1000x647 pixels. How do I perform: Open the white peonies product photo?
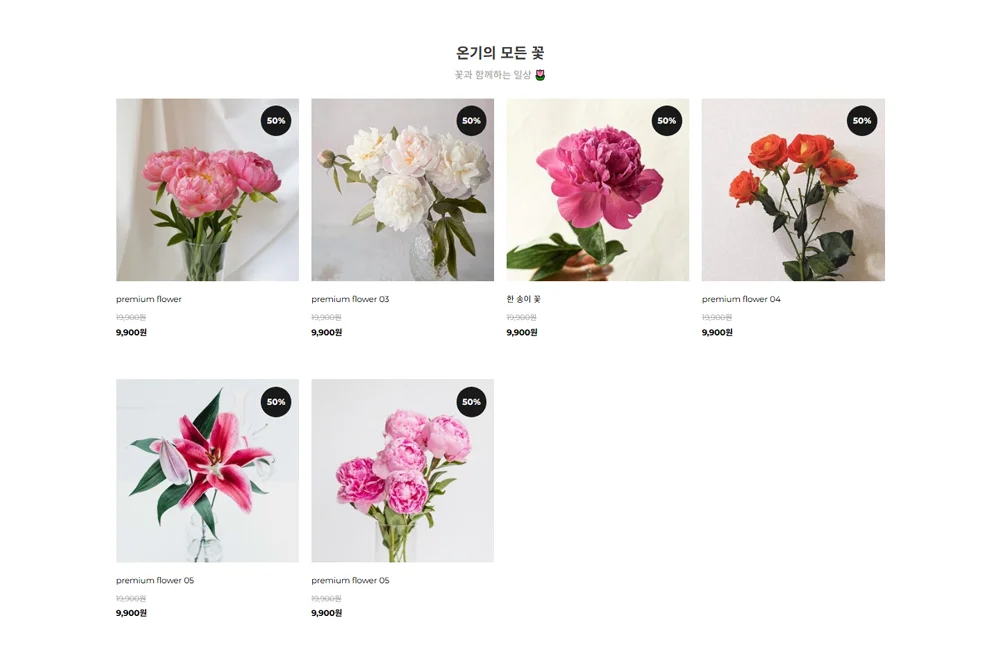click(402, 190)
